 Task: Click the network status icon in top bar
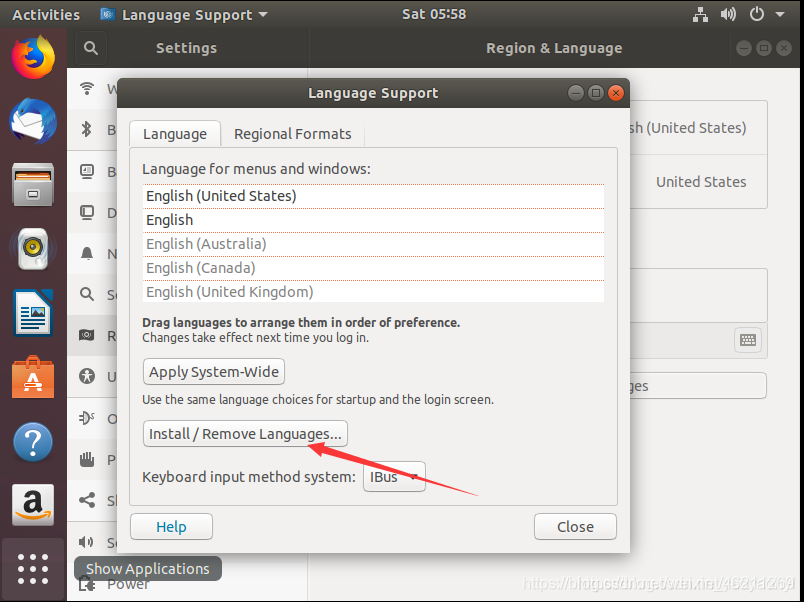click(700, 14)
